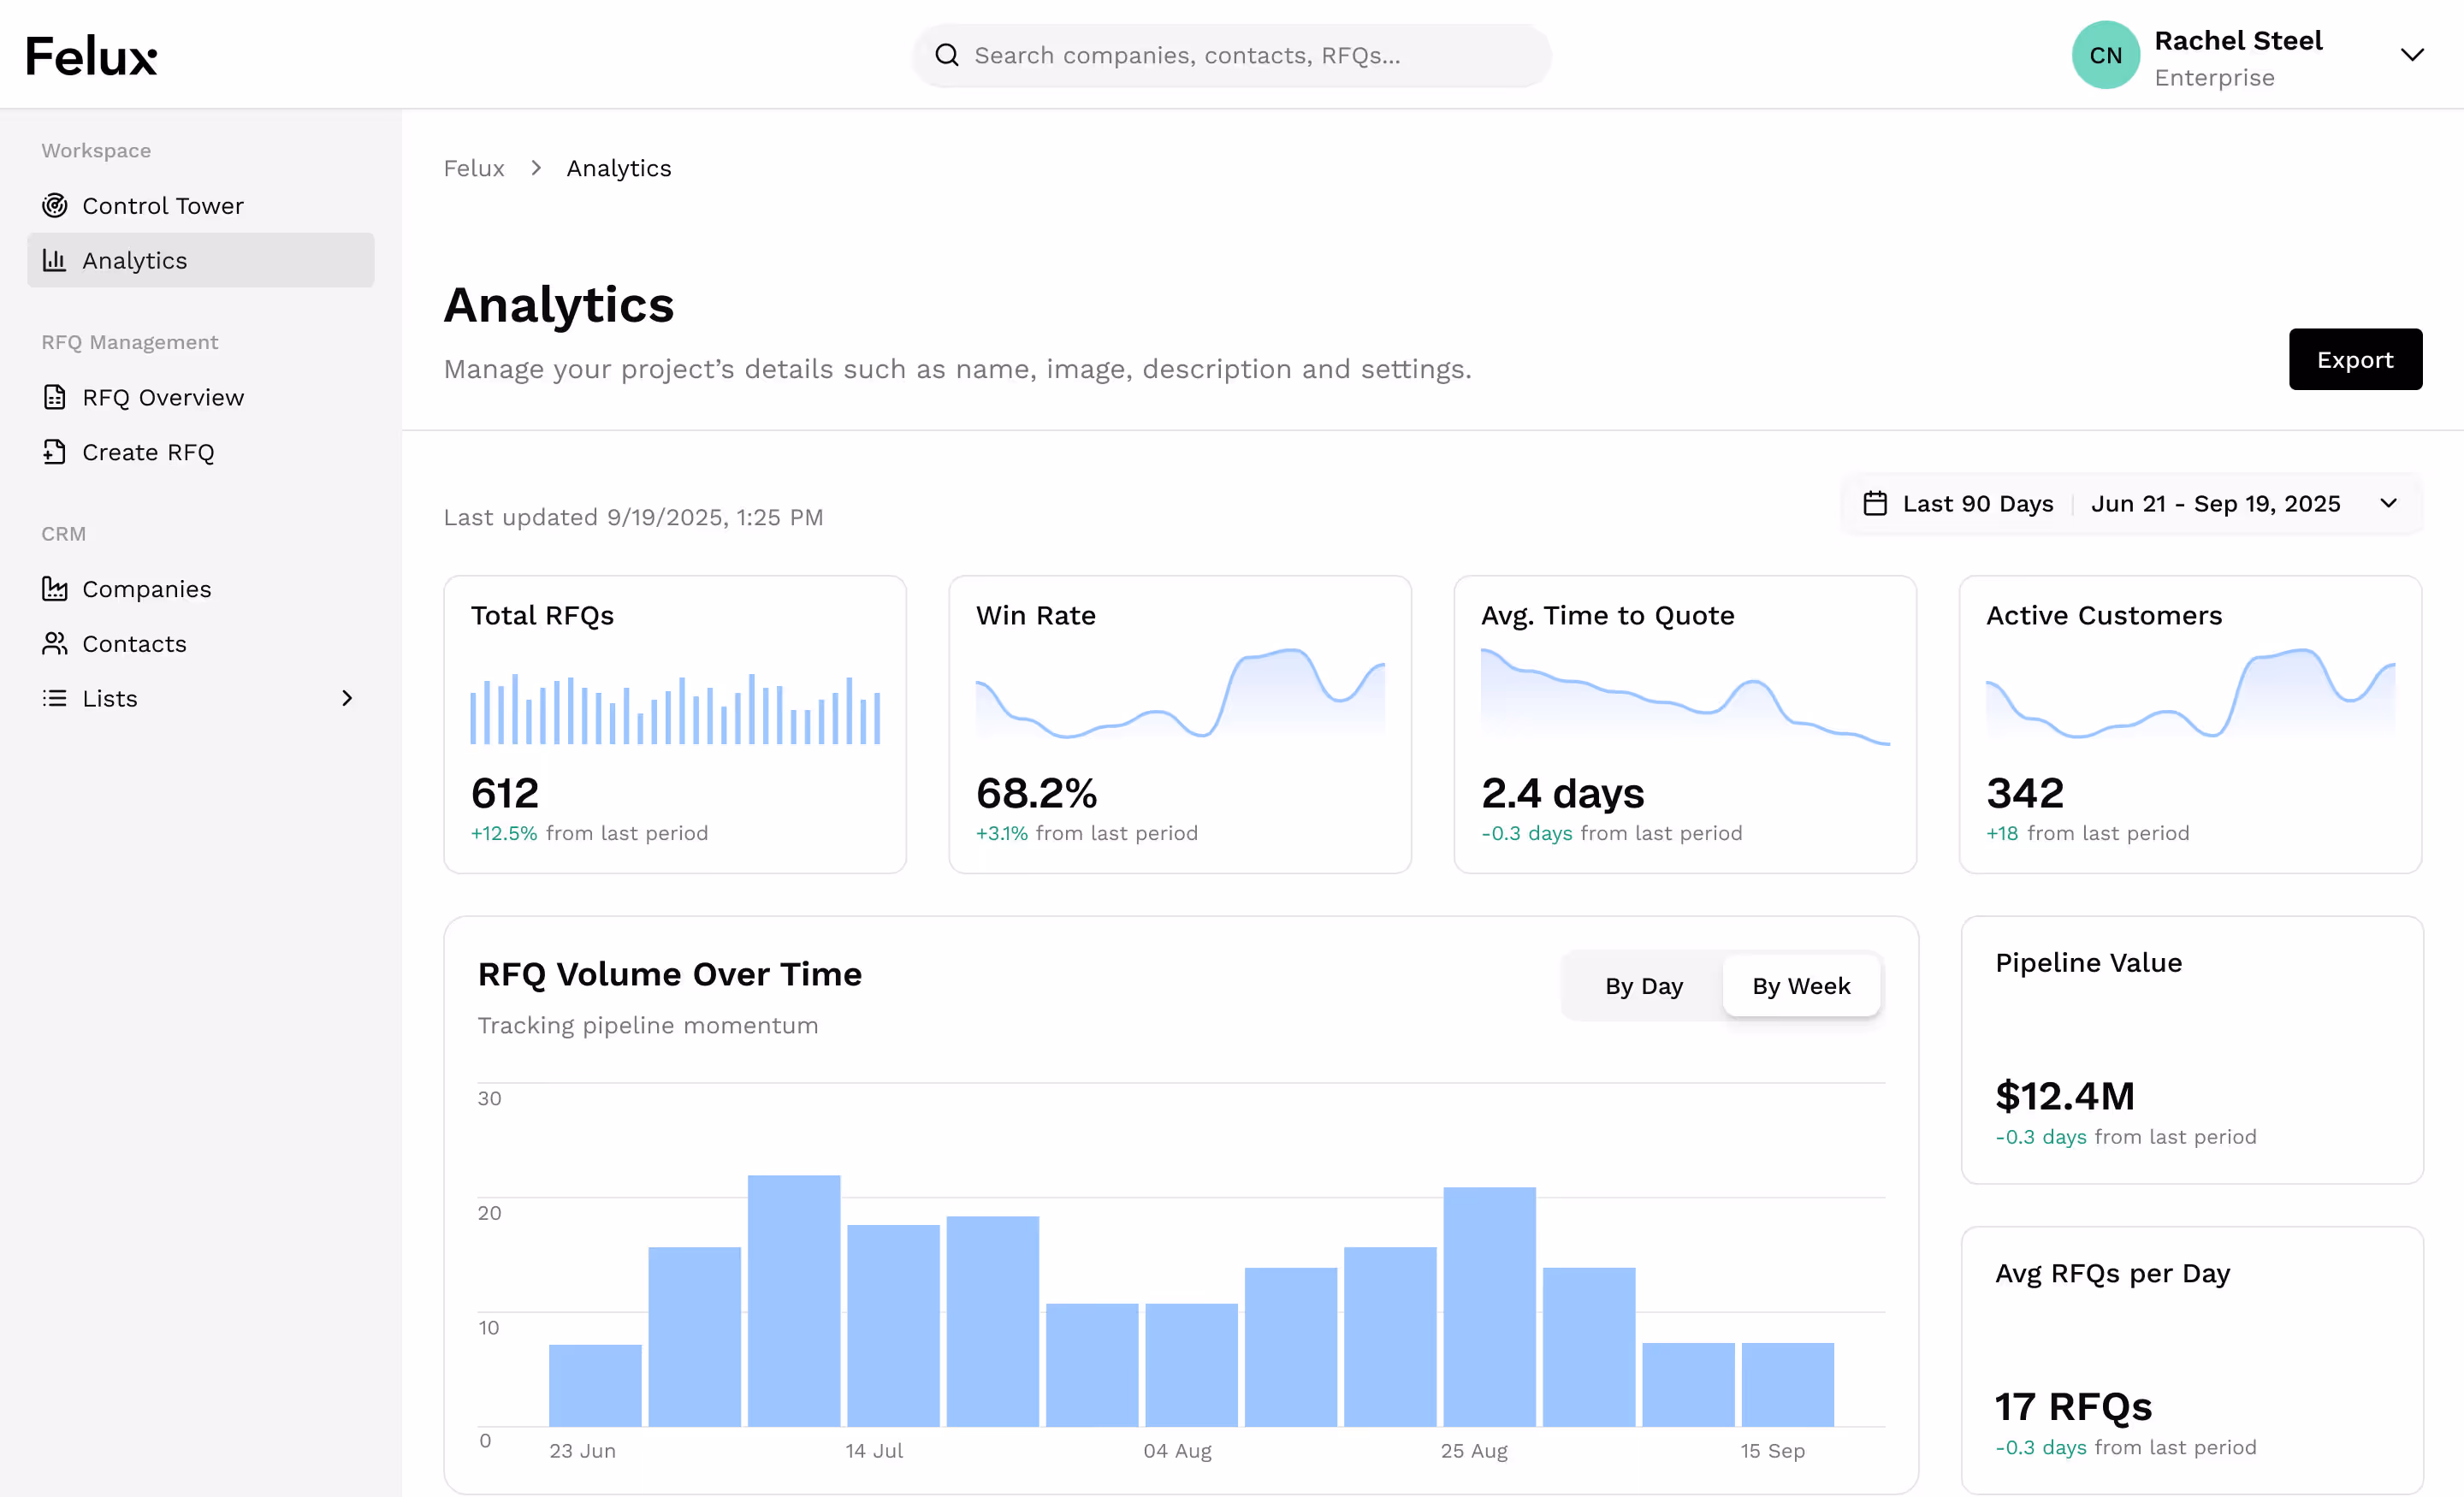Switch chart view to By Day
This screenshot has height=1497, width=2464.
1643,986
